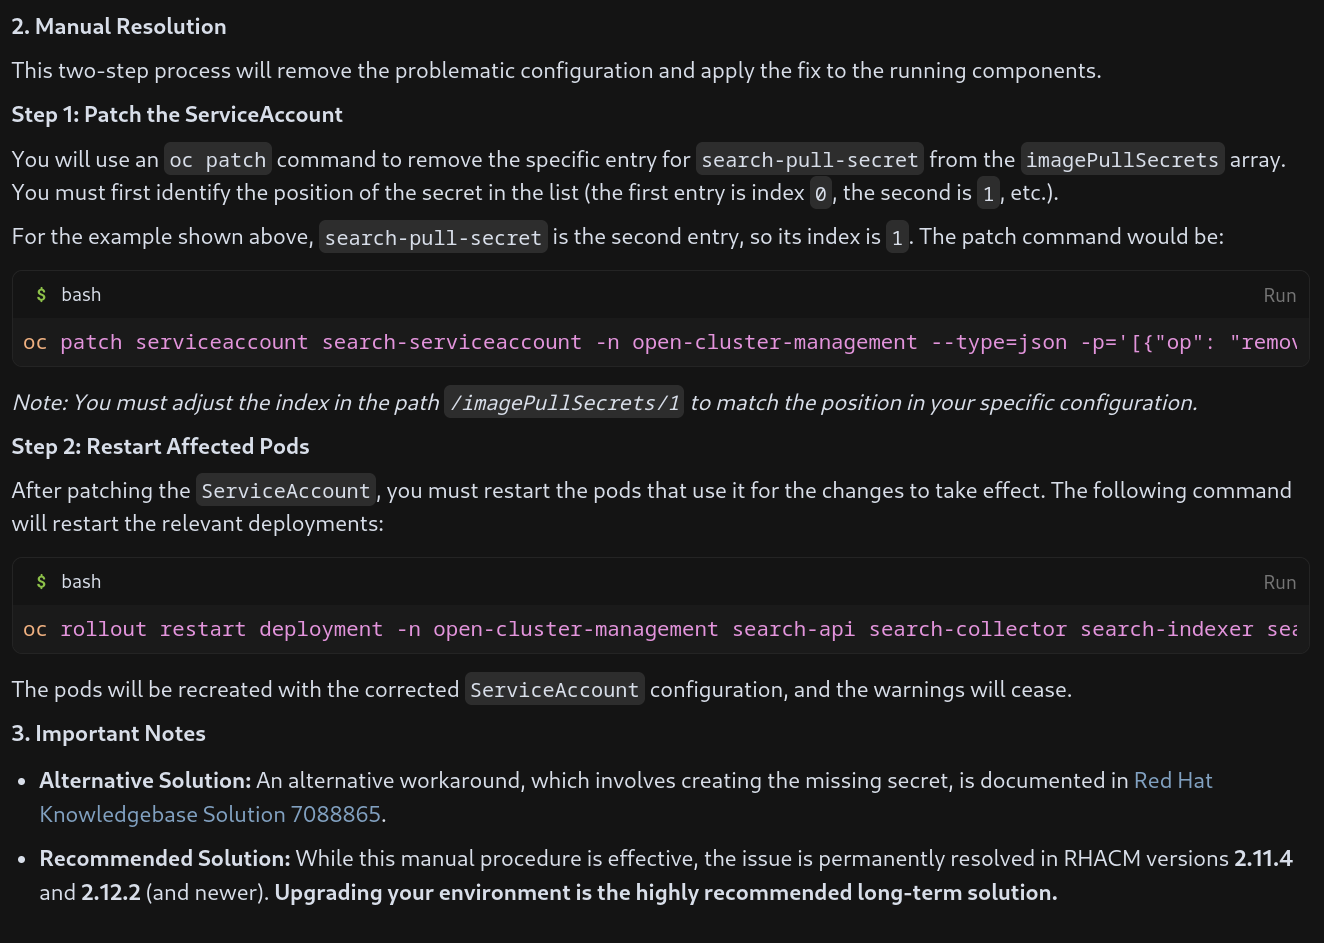Click the '3. Important Notes' heading
Viewport: 1324px width, 943px height.
pyautogui.click(x=108, y=734)
